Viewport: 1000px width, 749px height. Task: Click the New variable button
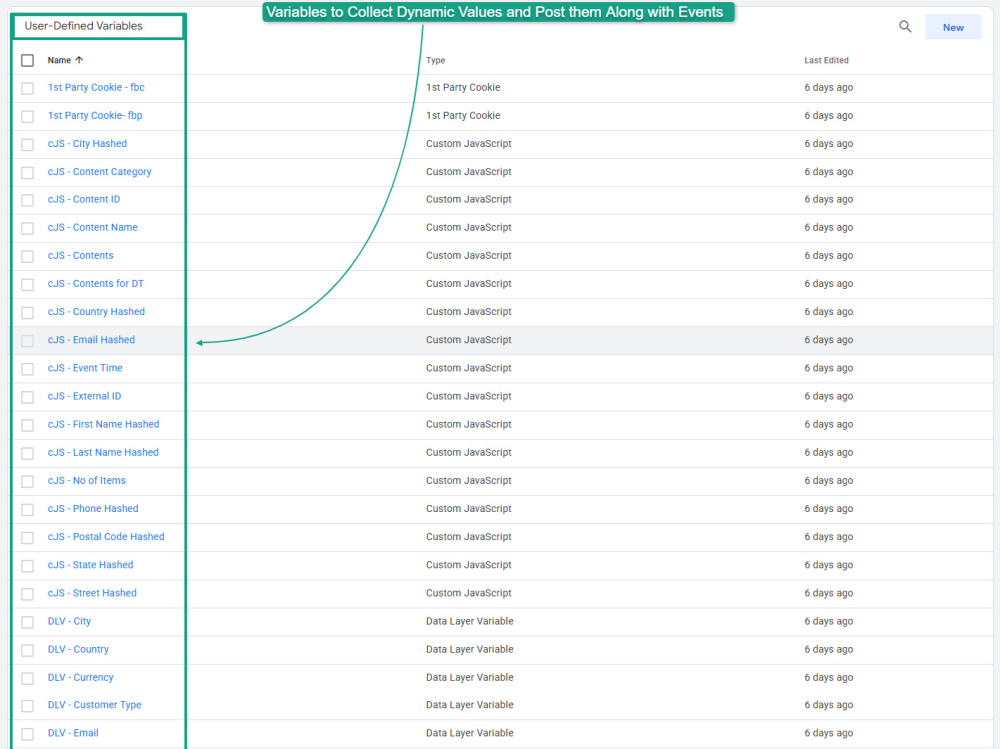pyautogui.click(x=953, y=27)
